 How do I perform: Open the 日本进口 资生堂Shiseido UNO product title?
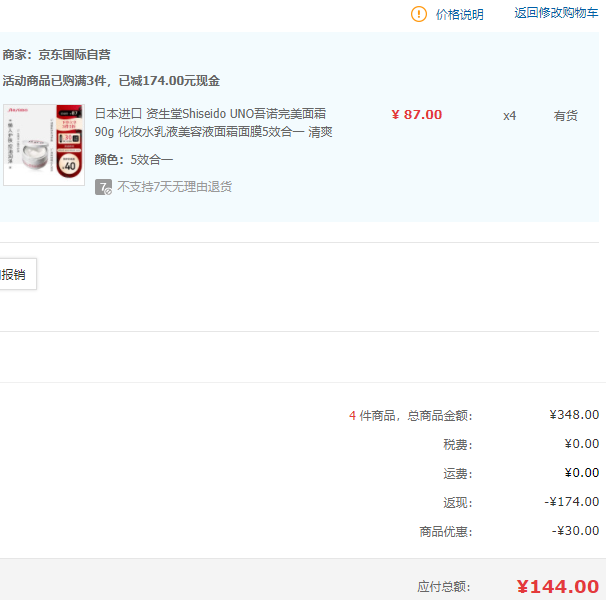point(213,123)
